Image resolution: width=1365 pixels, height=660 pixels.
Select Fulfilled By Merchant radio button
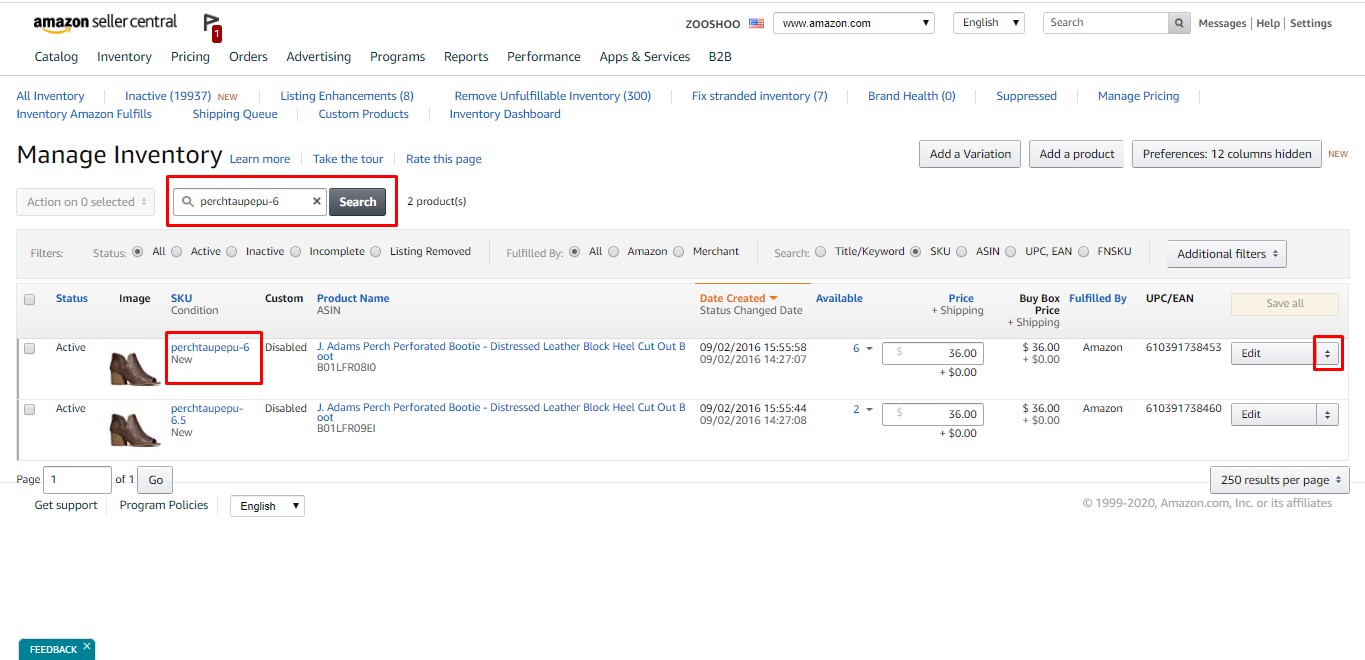click(x=679, y=252)
